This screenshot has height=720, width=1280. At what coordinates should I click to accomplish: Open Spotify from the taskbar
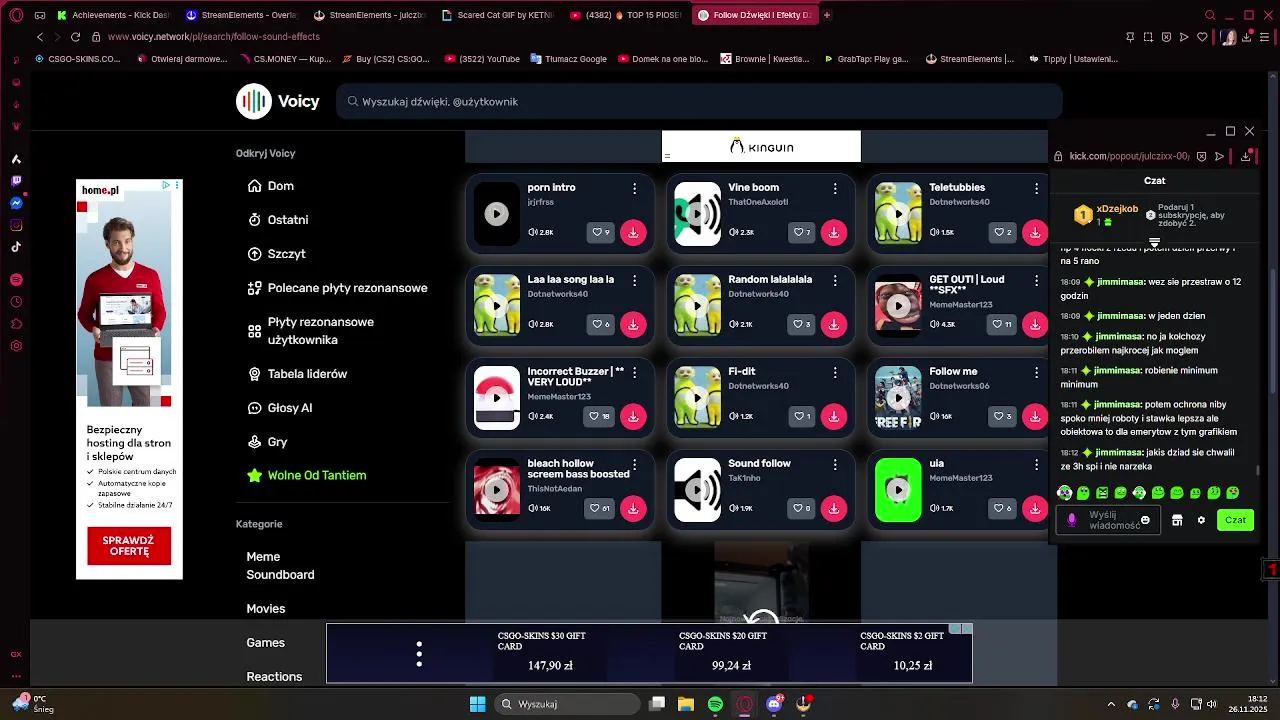click(x=715, y=704)
